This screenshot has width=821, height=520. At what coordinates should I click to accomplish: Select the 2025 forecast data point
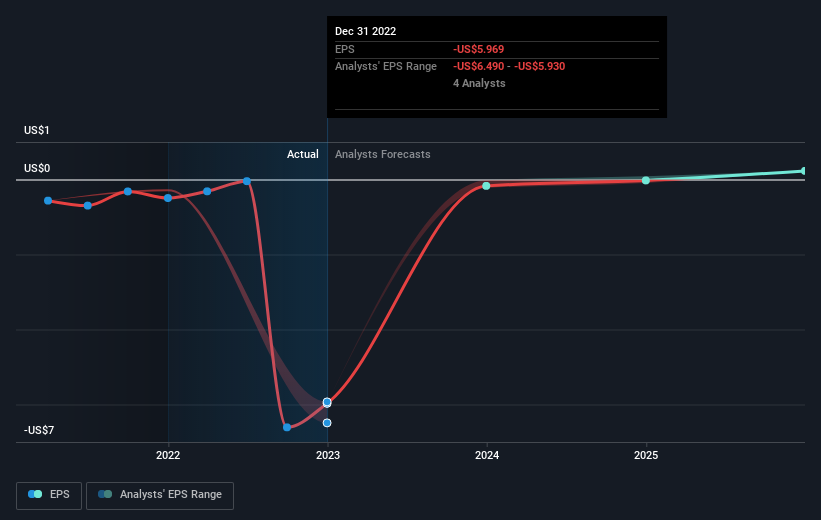(646, 180)
